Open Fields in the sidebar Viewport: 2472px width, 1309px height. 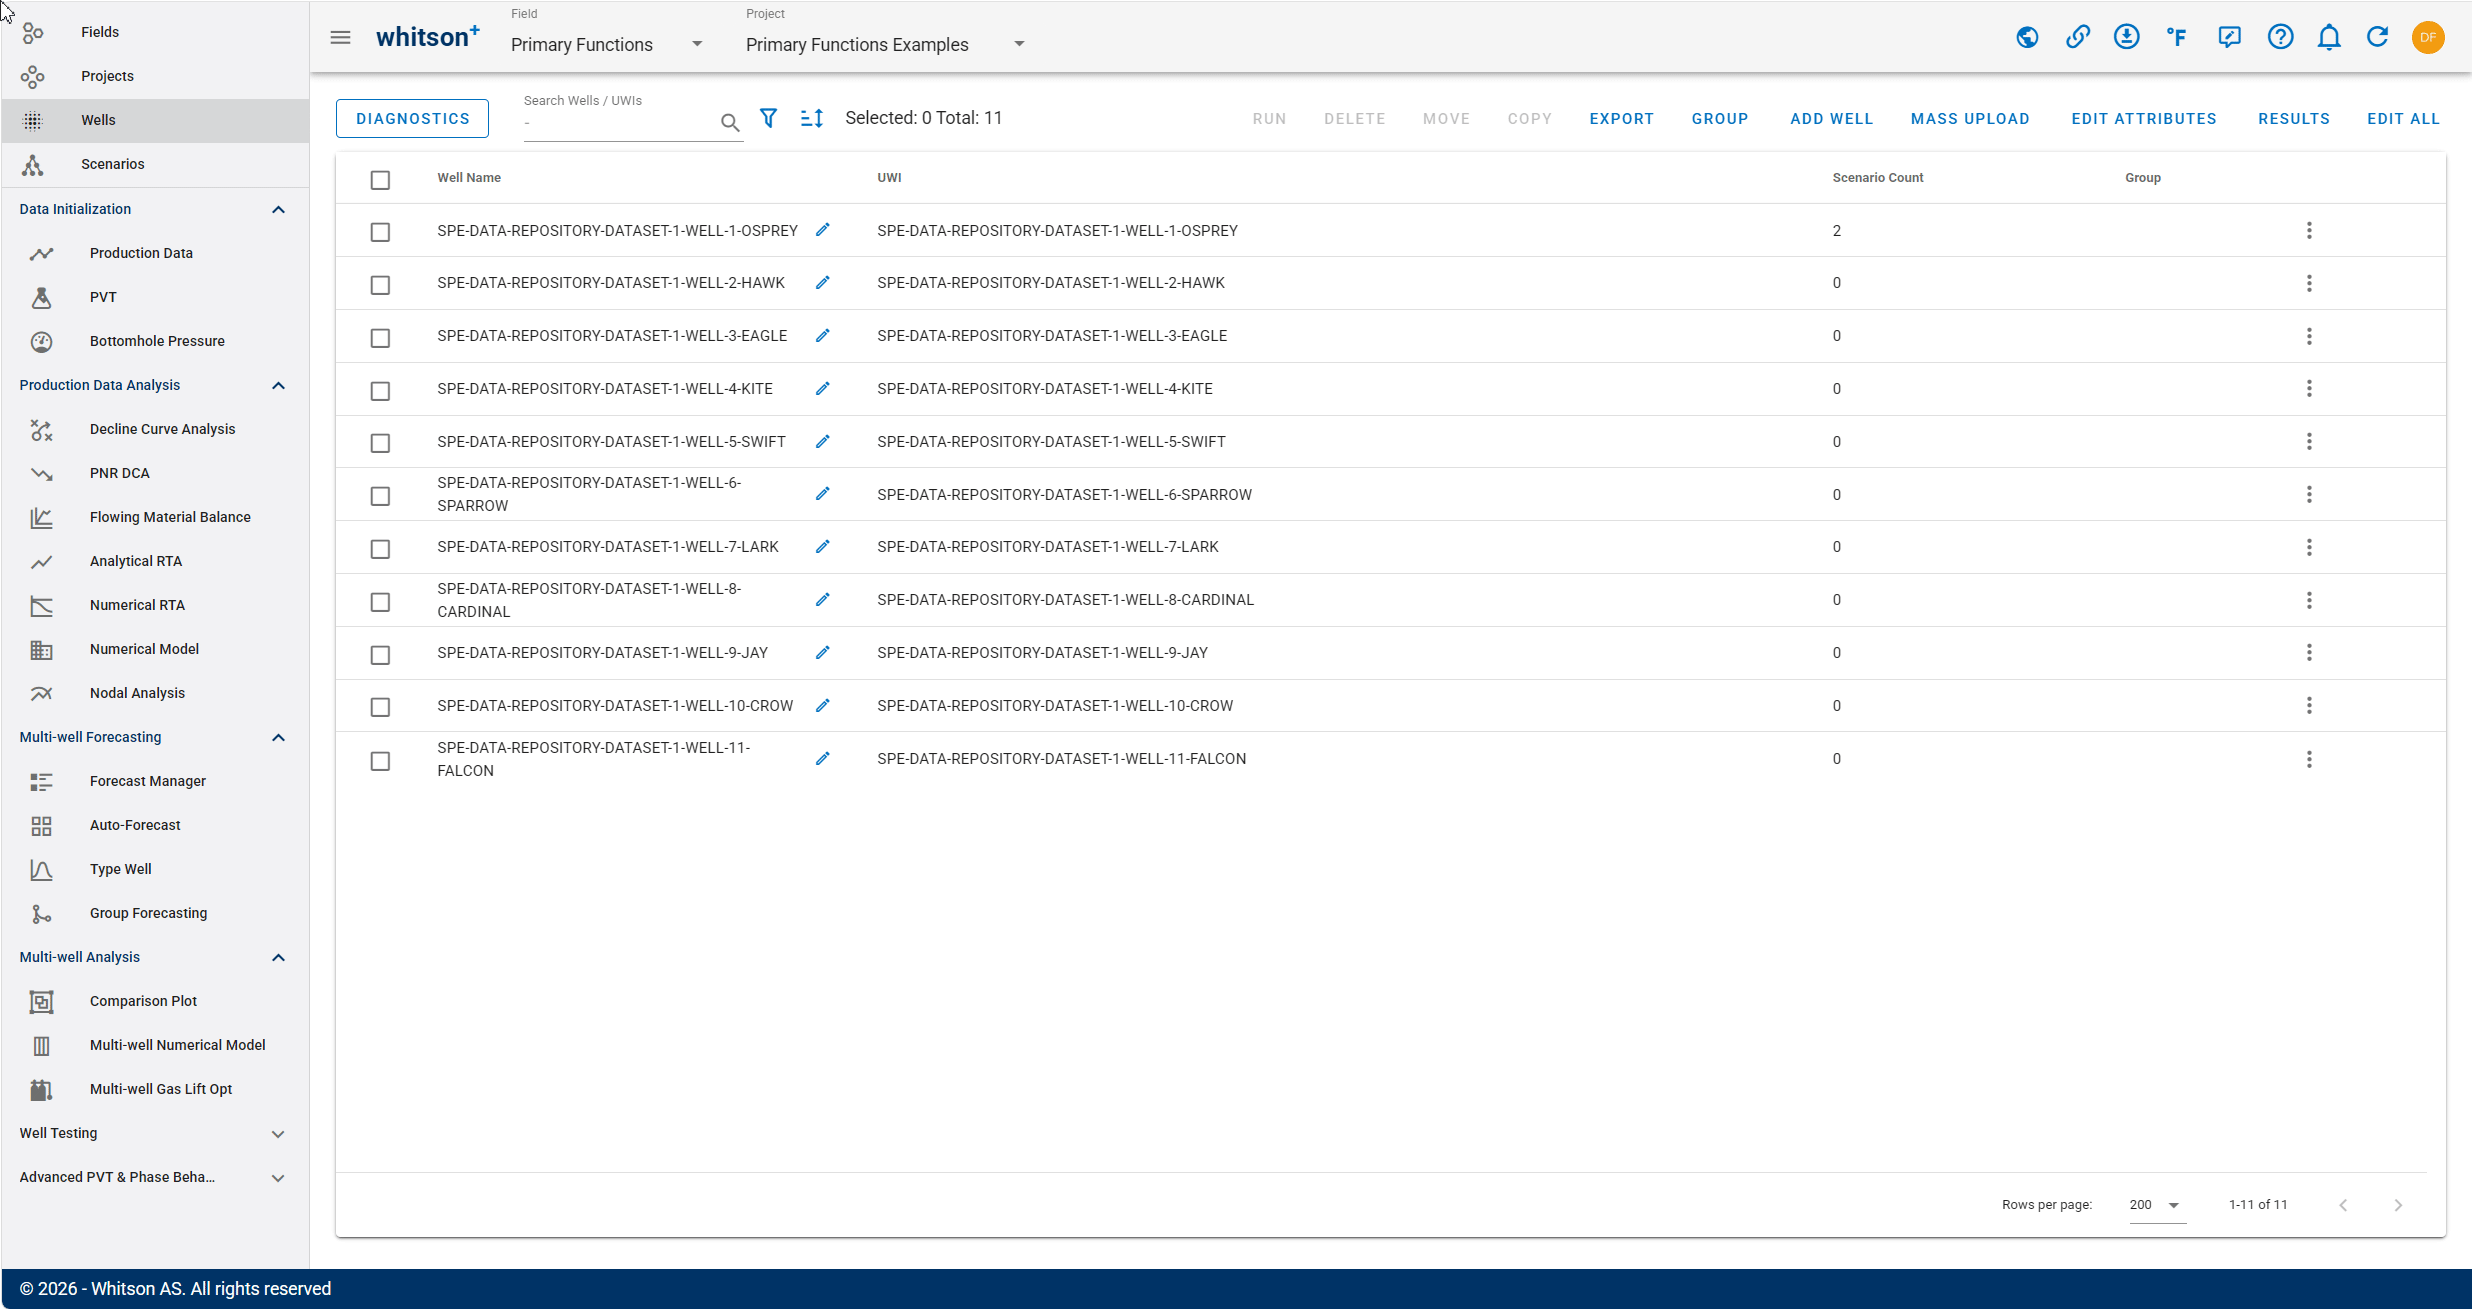155,32
